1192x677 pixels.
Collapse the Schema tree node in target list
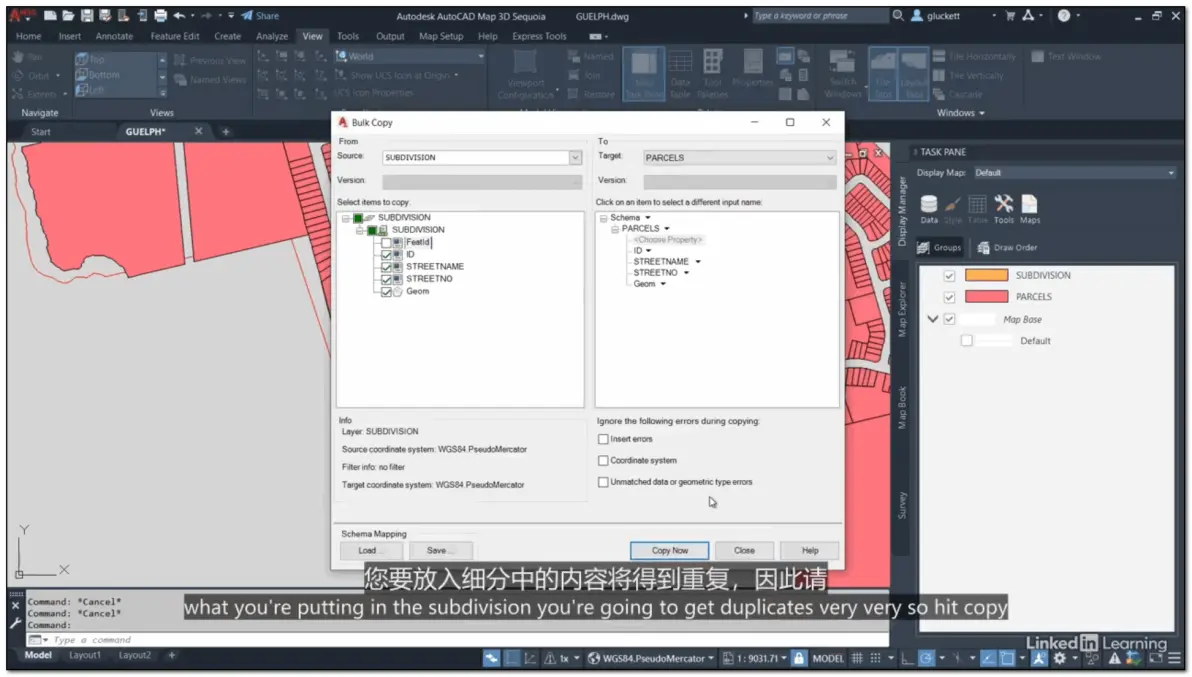pos(604,218)
